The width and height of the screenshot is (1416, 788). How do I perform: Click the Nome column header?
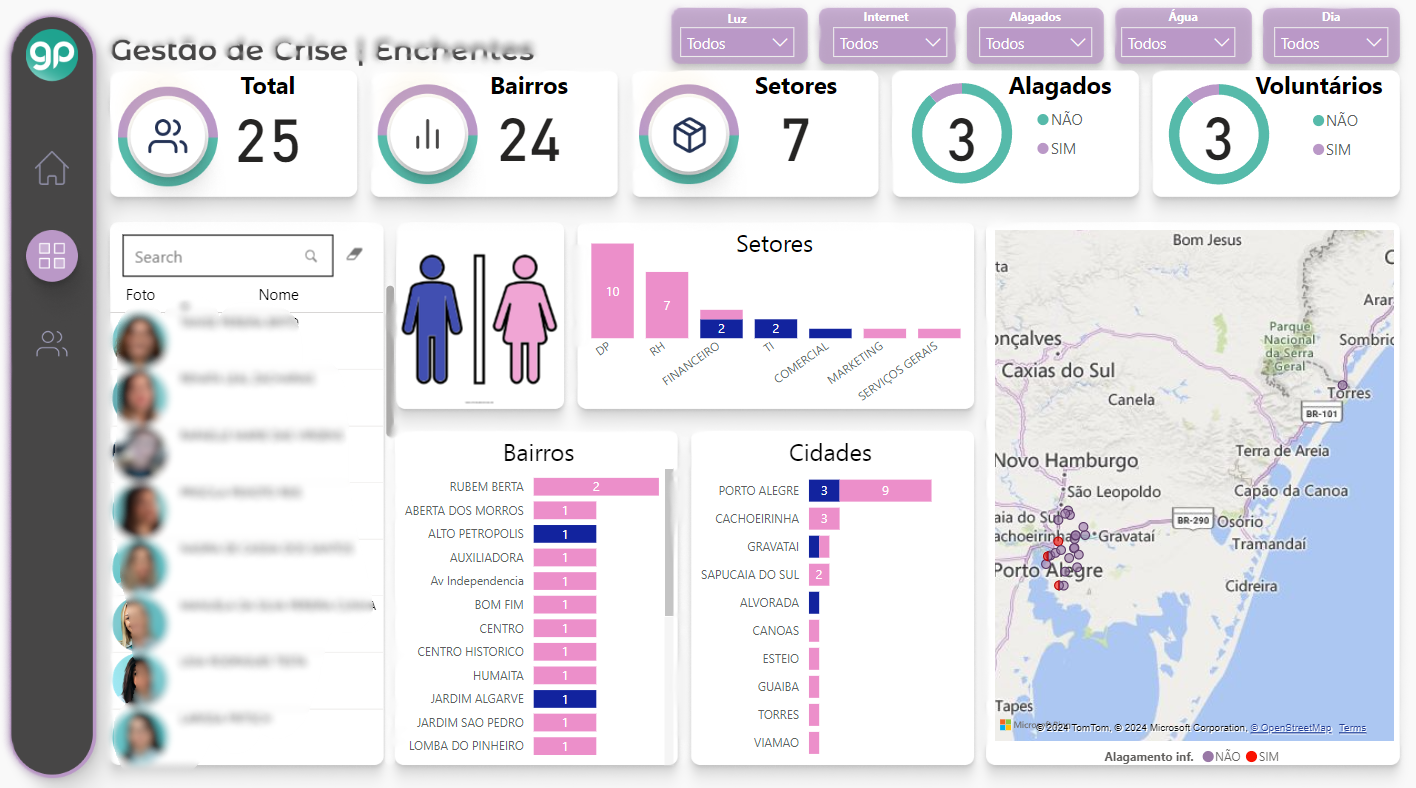pyautogui.click(x=278, y=295)
